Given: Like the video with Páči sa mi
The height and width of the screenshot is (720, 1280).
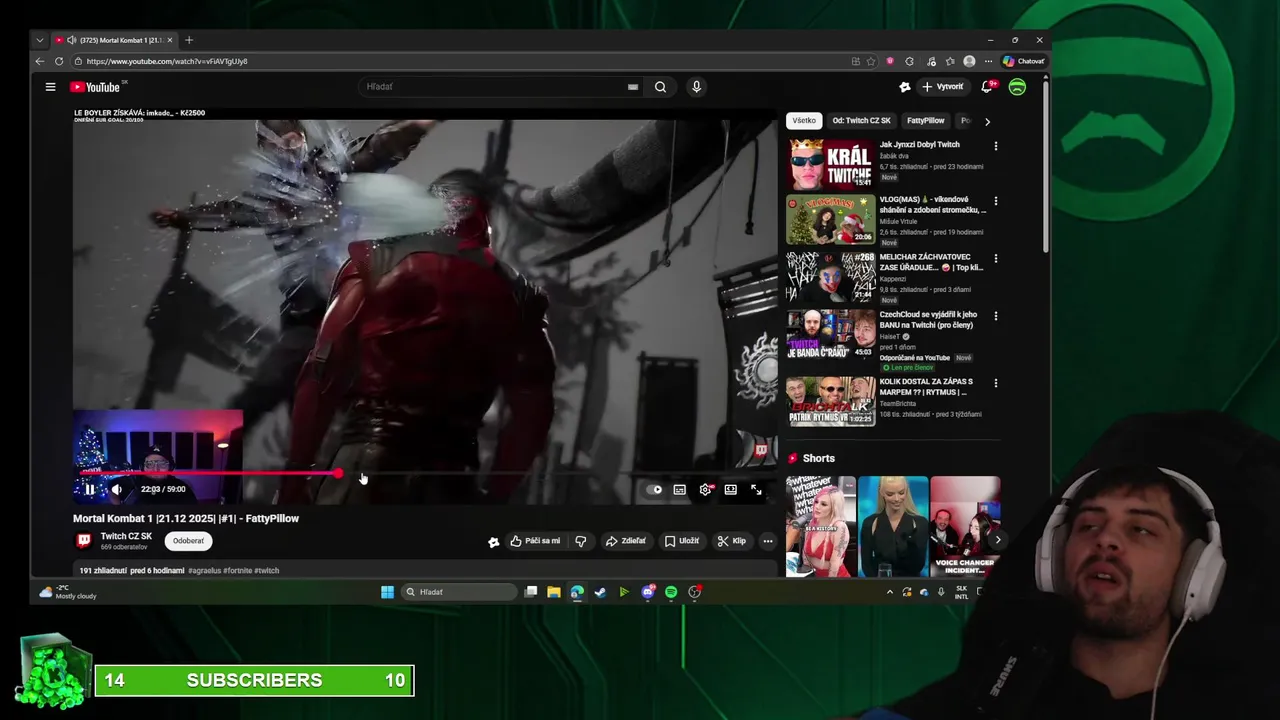Looking at the screenshot, I should pyautogui.click(x=535, y=541).
